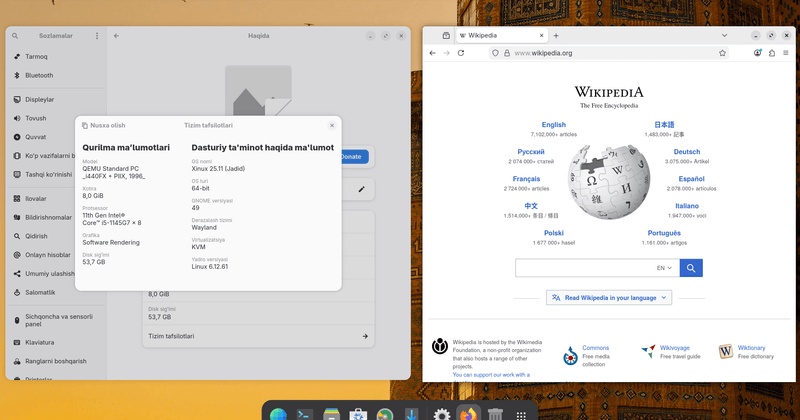Click the You can support our work link

pyautogui.click(x=491, y=375)
